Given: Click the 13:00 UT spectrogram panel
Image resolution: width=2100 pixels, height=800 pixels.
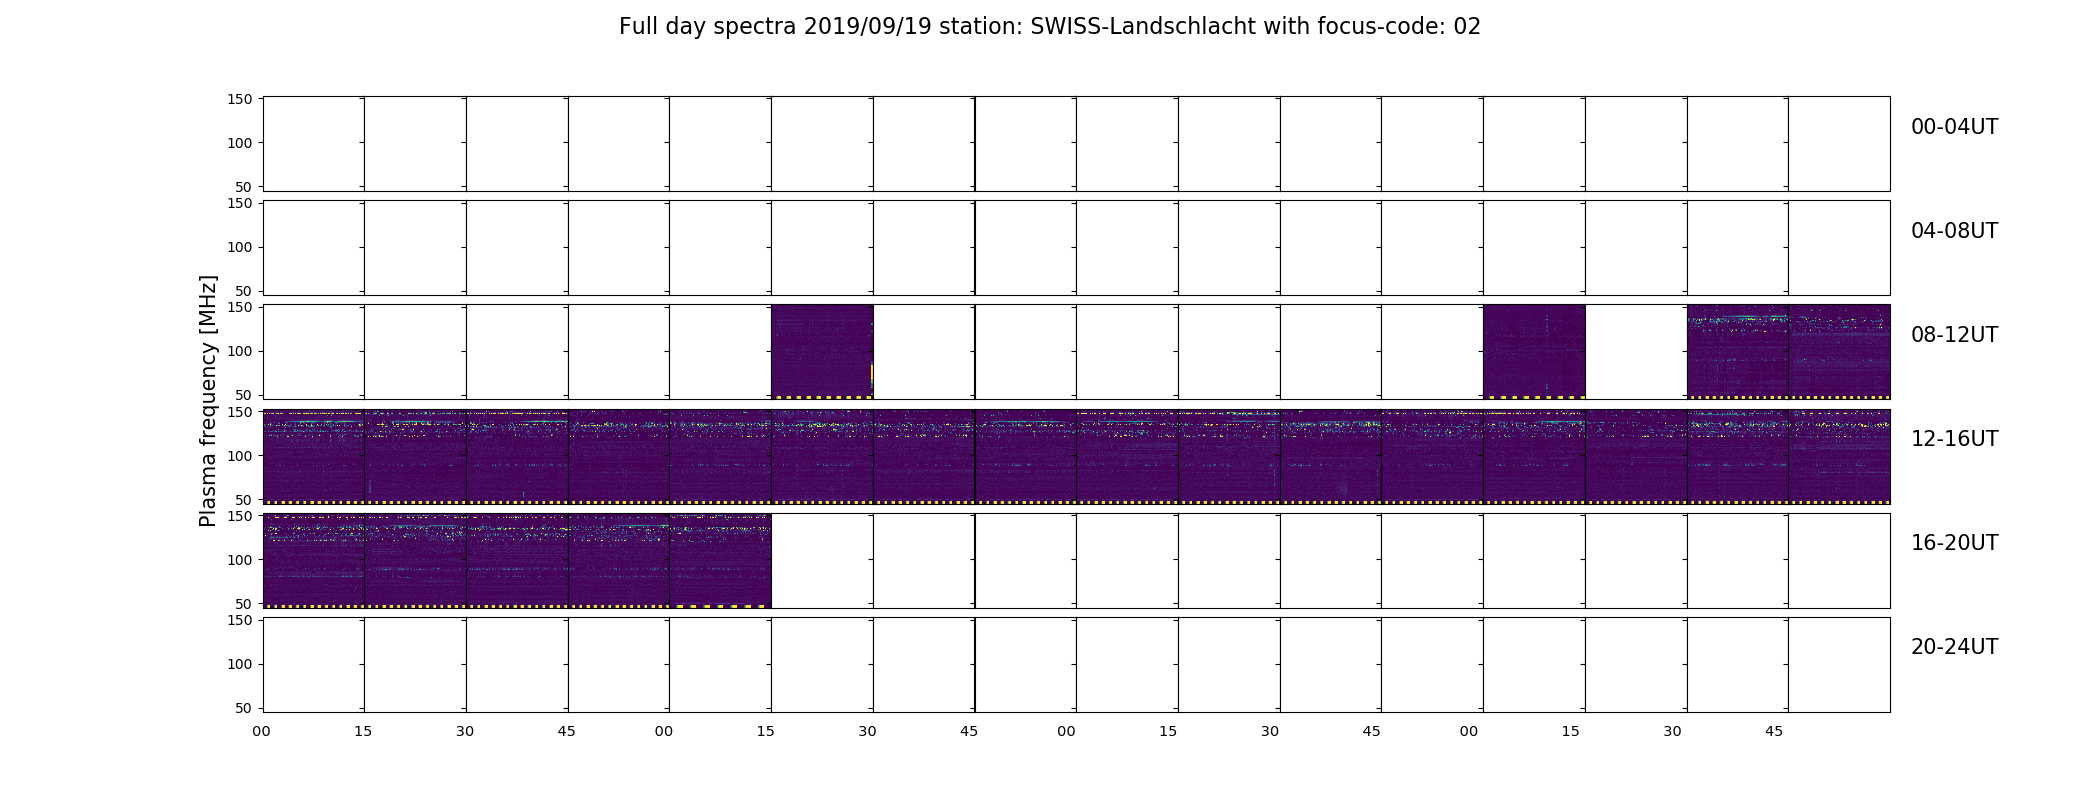Looking at the screenshot, I should 720,456.
